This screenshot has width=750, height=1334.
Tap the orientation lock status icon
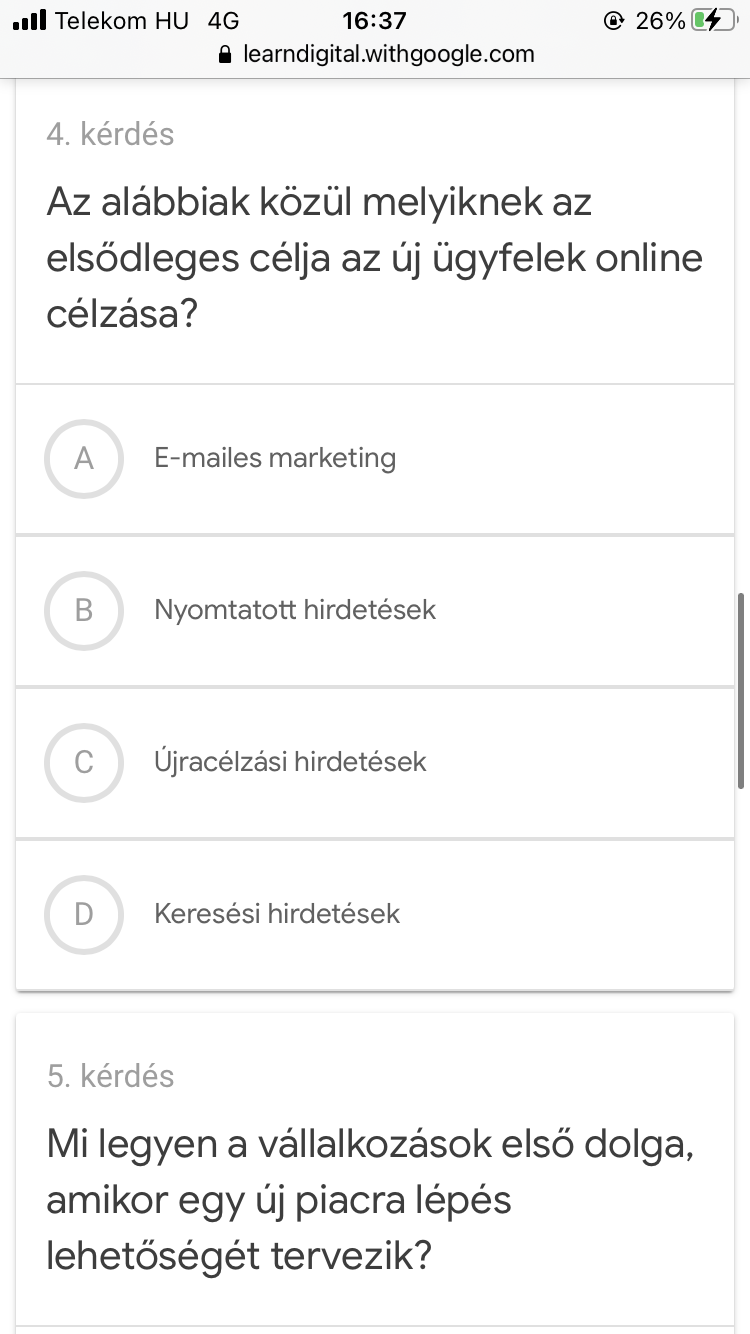(x=614, y=20)
